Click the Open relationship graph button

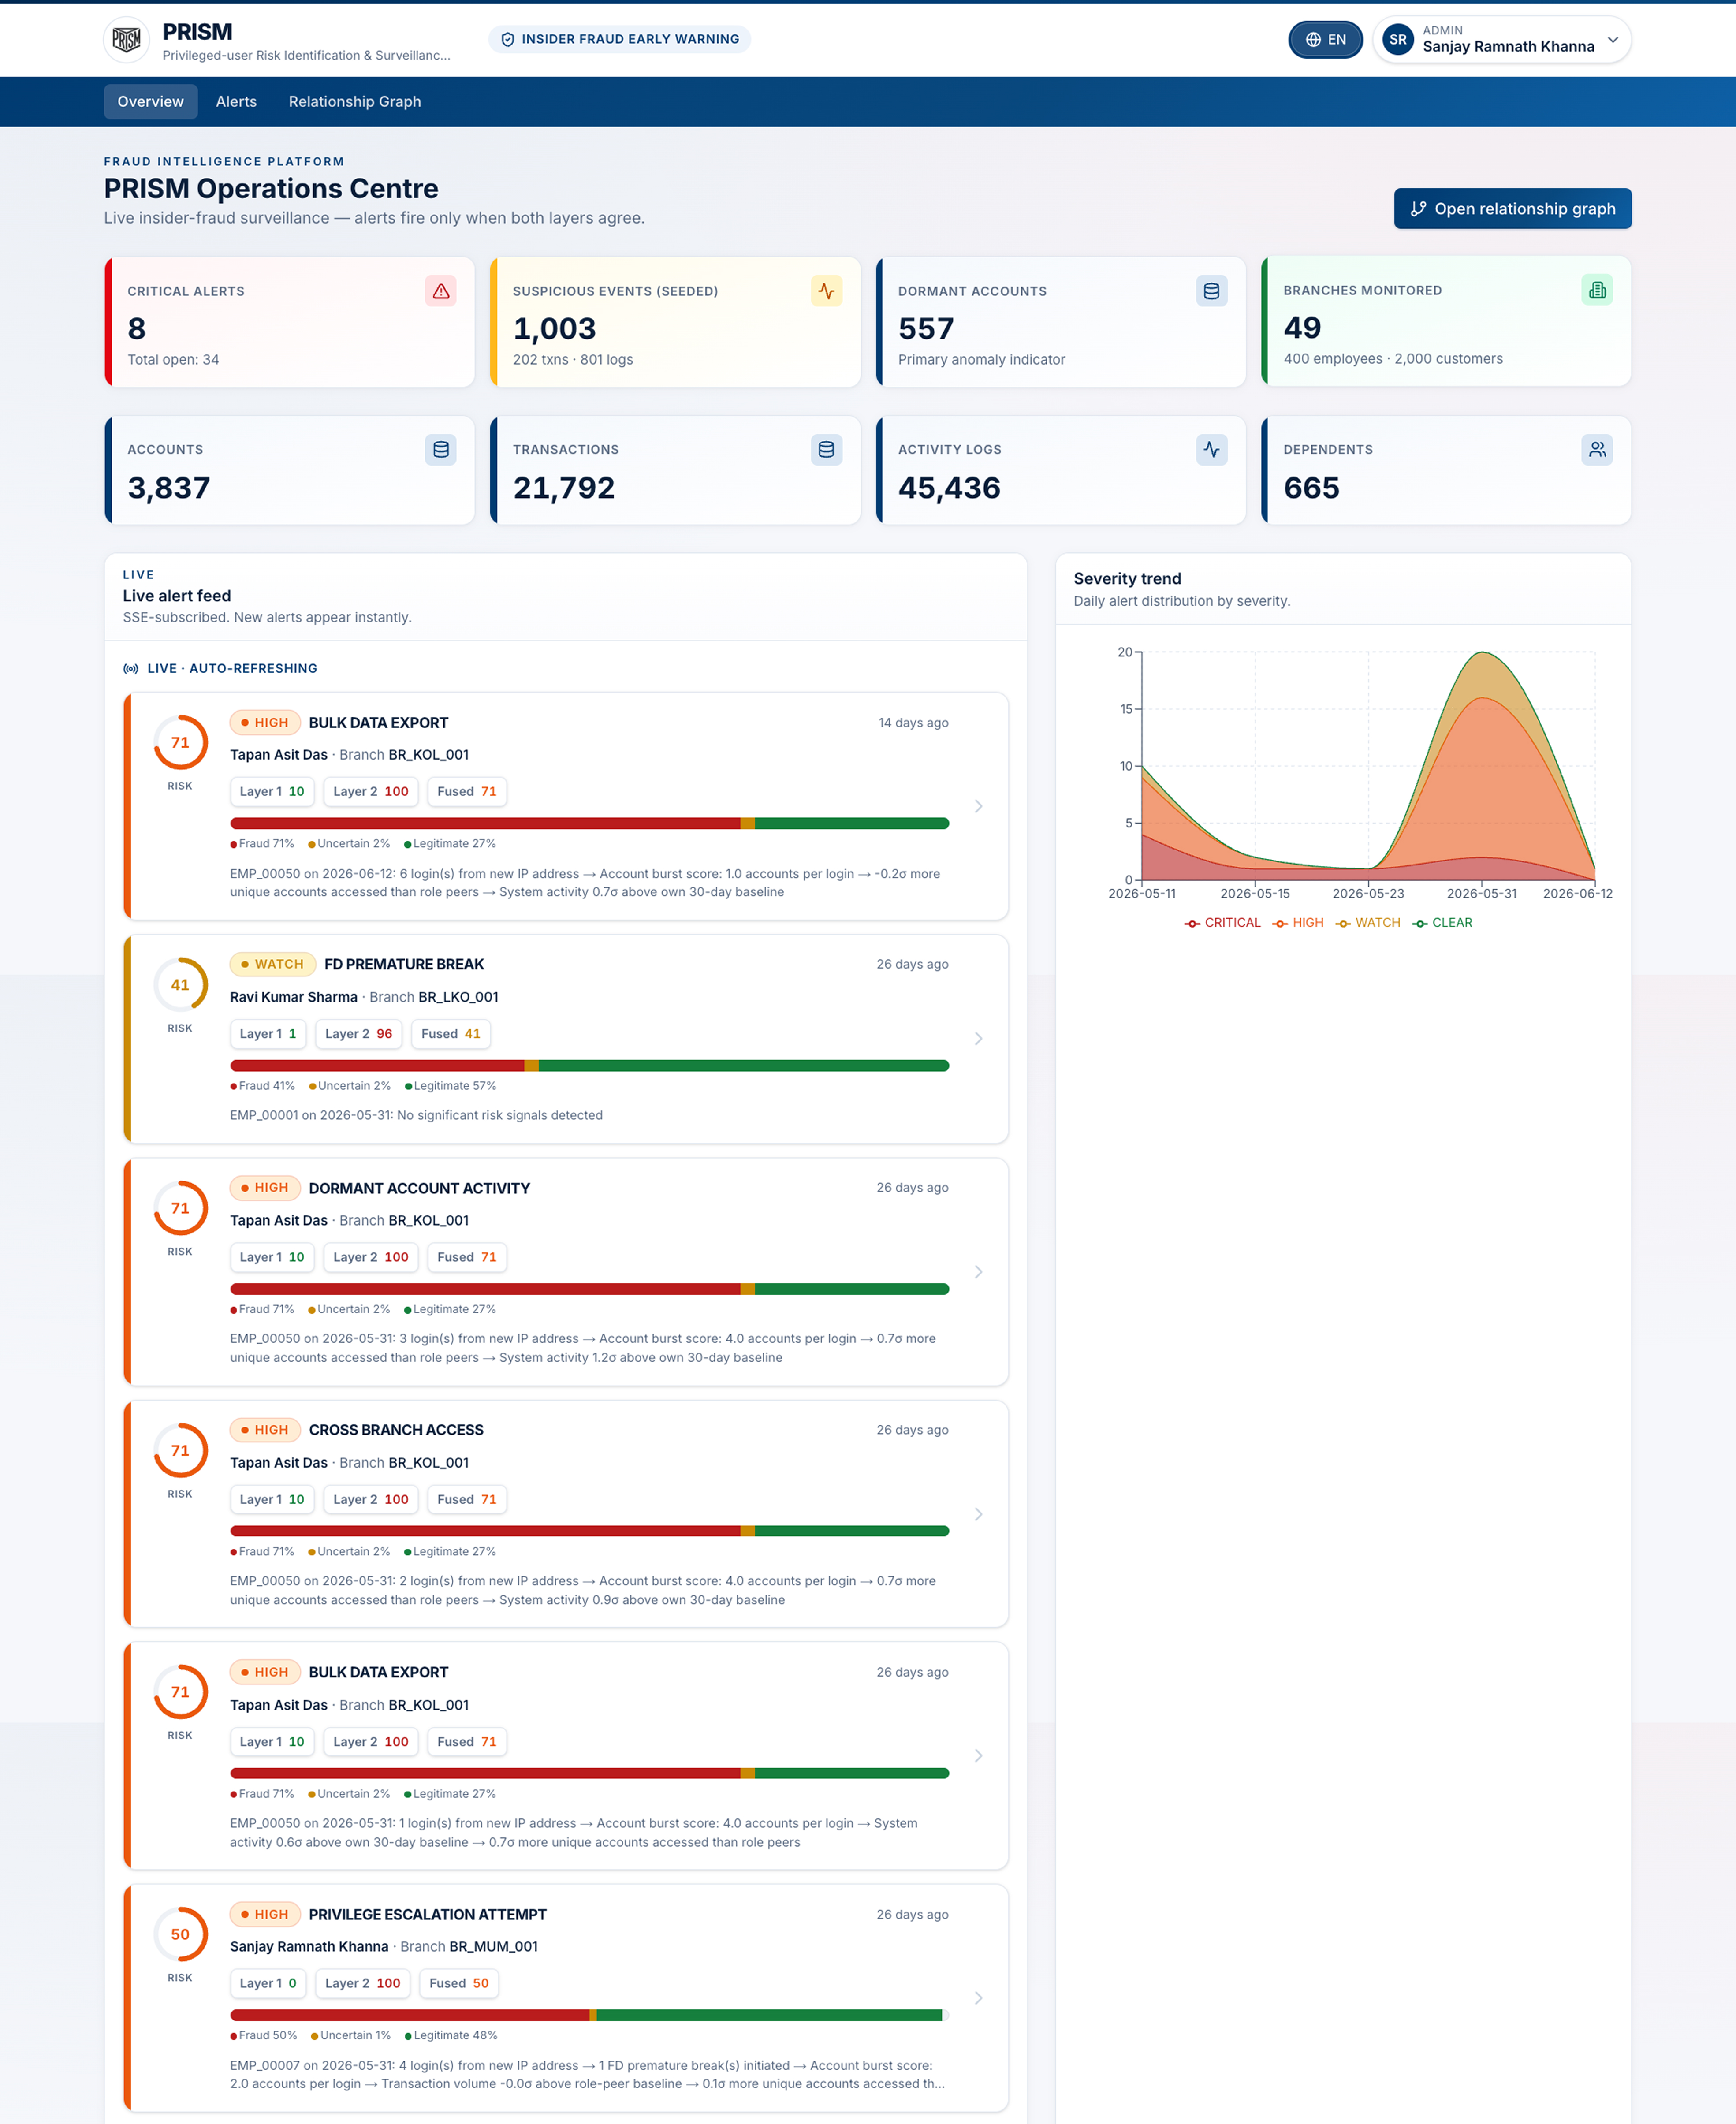(x=1512, y=208)
